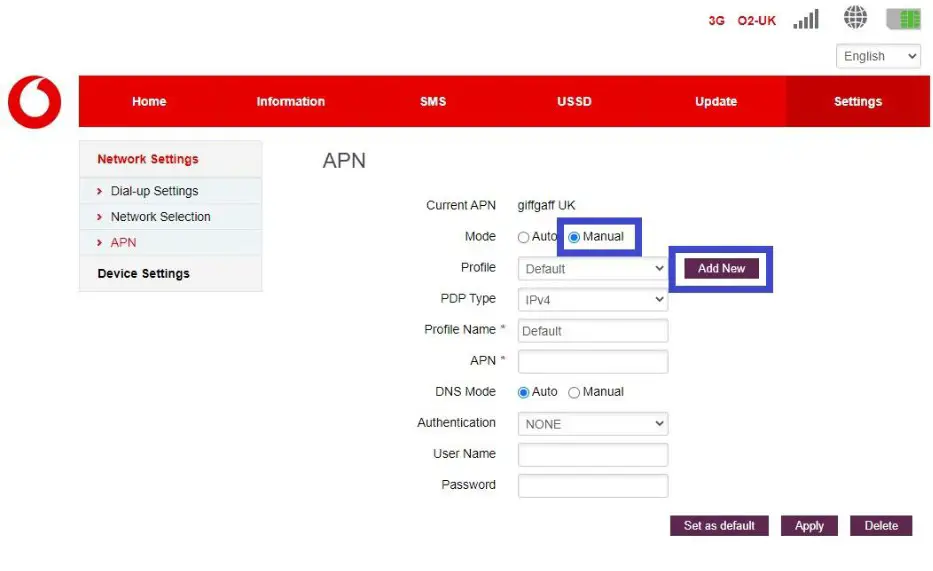Click the Set as default button
This screenshot has width=933, height=571.
pos(719,526)
